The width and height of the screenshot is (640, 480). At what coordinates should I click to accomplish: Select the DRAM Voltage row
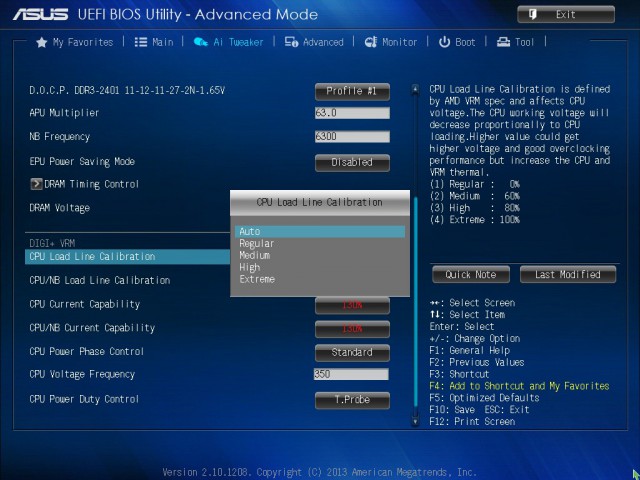(x=60, y=208)
